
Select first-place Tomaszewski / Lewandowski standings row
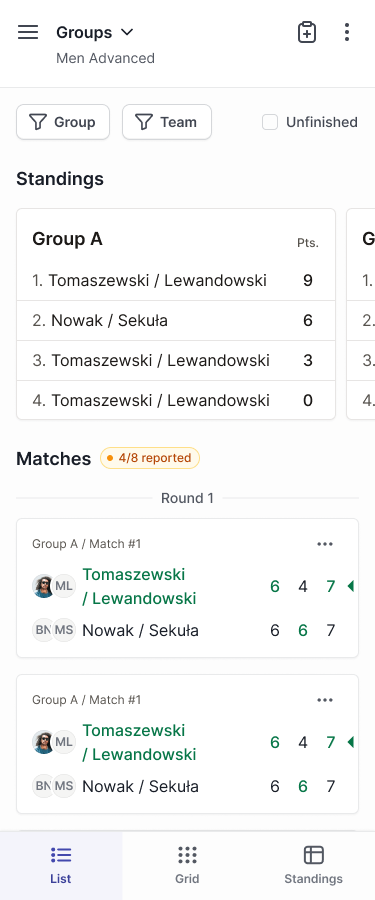(x=176, y=281)
